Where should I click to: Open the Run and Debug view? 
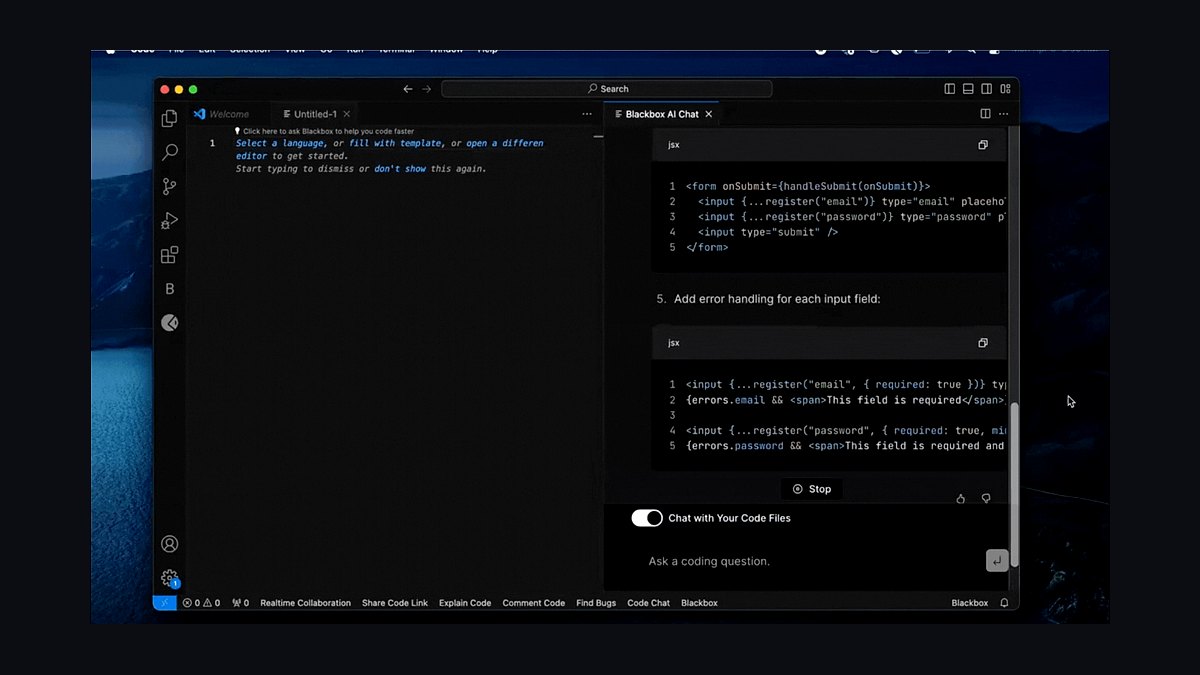[170, 220]
